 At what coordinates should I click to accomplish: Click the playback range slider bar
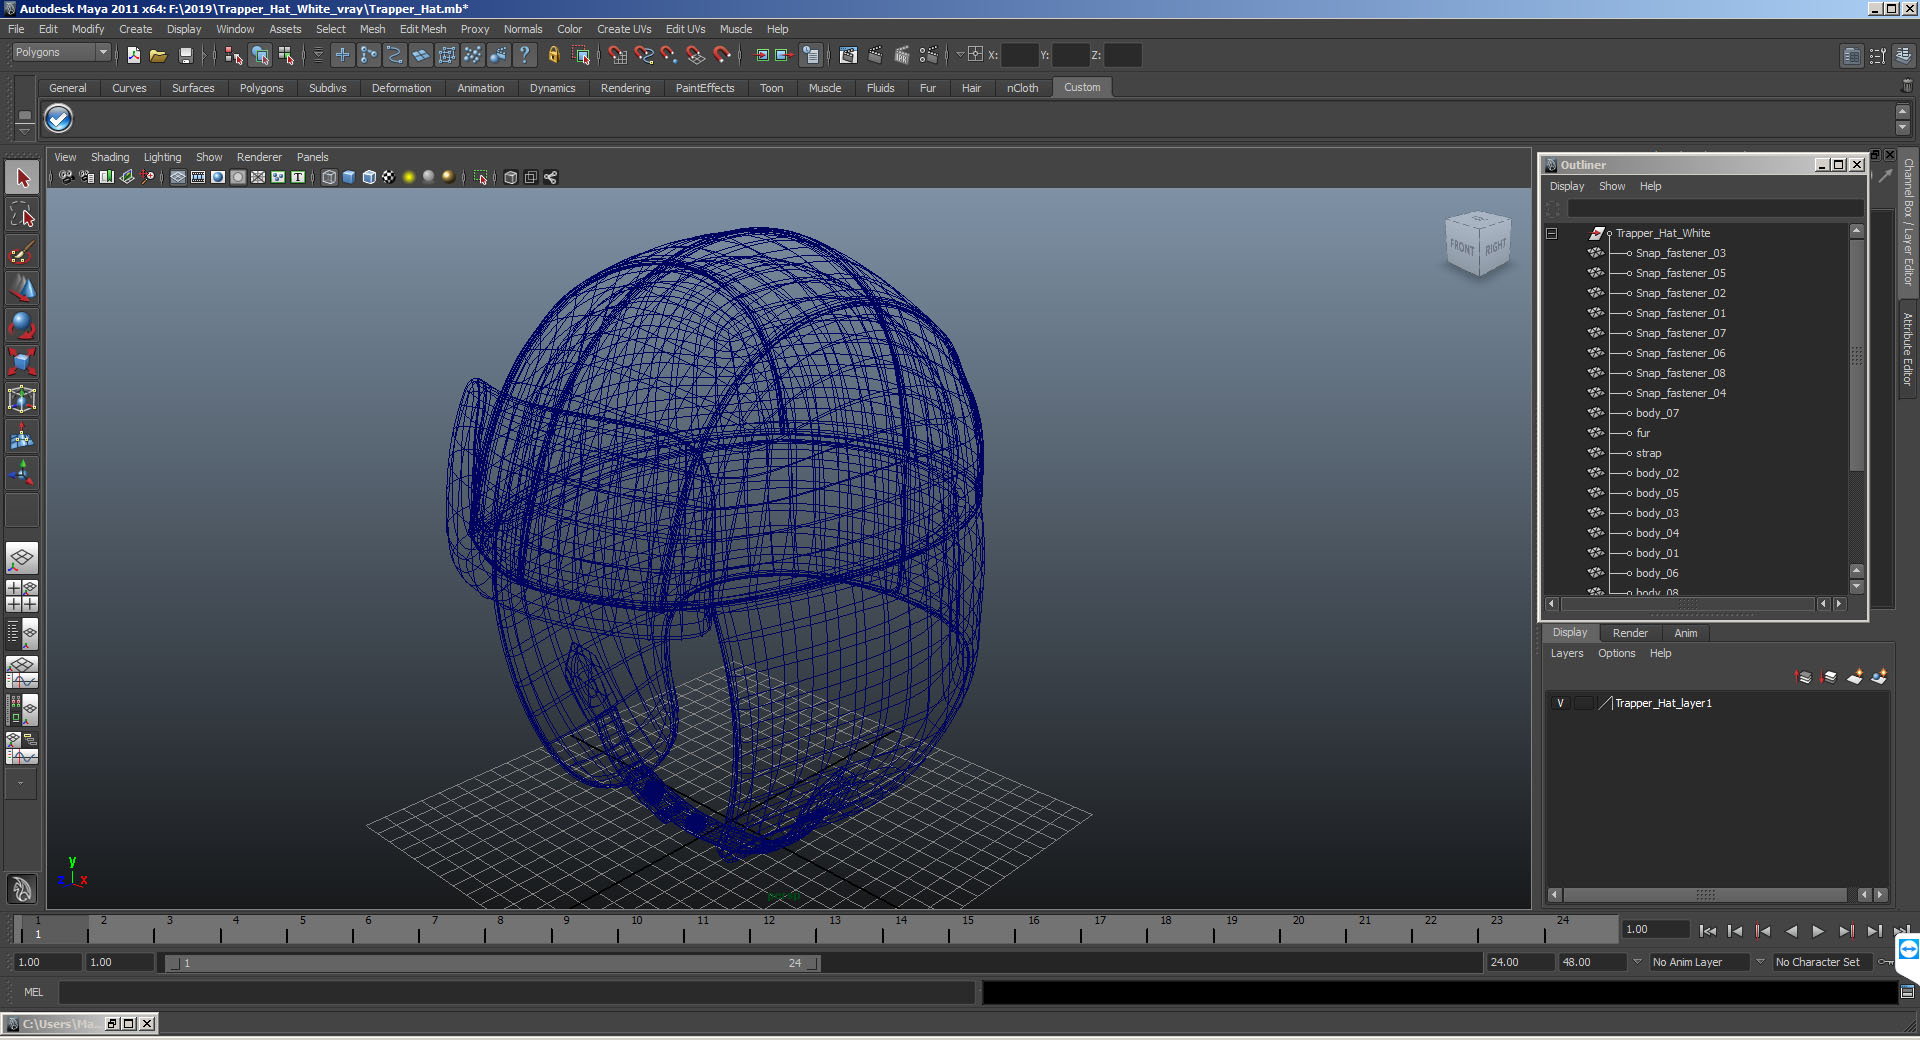pos(493,963)
